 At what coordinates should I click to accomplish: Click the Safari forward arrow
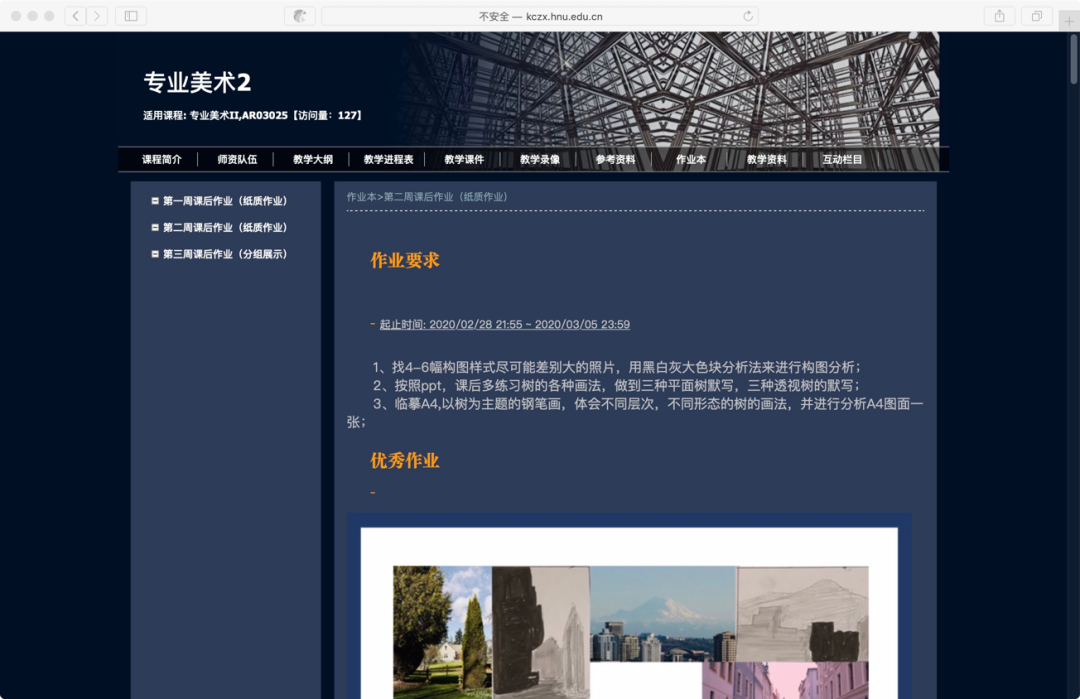pos(97,16)
